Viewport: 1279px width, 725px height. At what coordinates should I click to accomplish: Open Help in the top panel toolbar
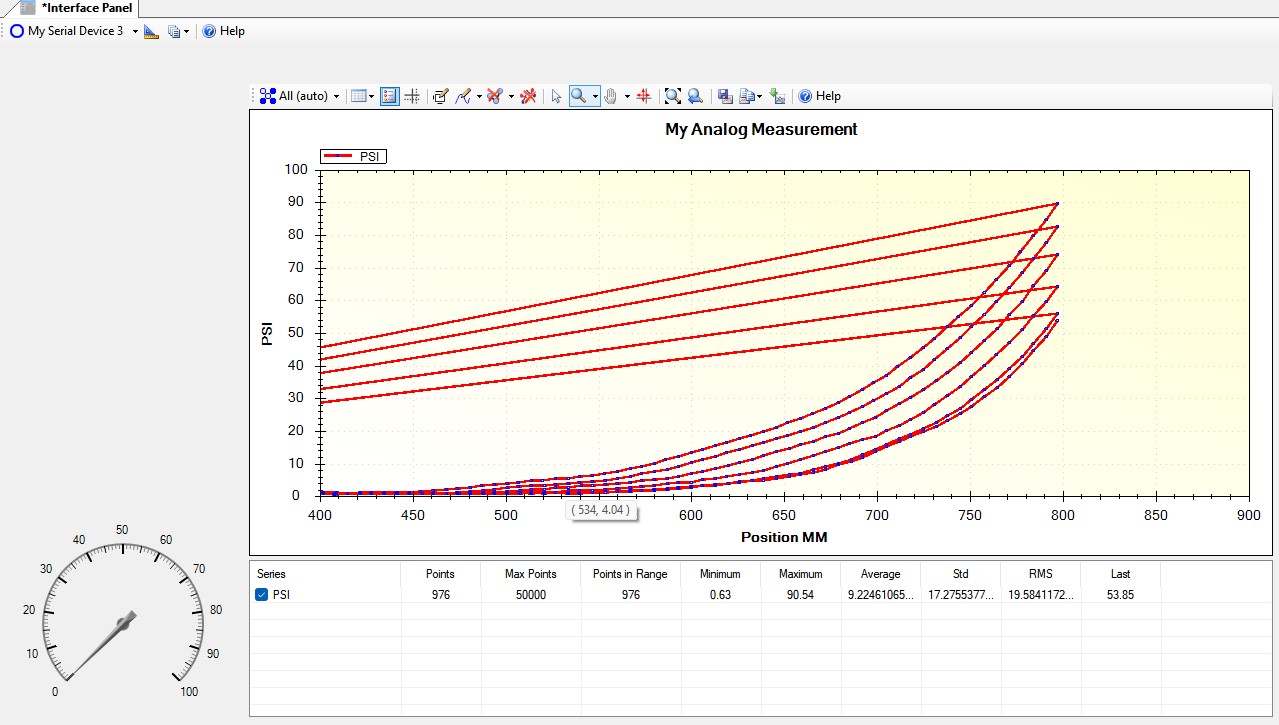click(x=223, y=31)
